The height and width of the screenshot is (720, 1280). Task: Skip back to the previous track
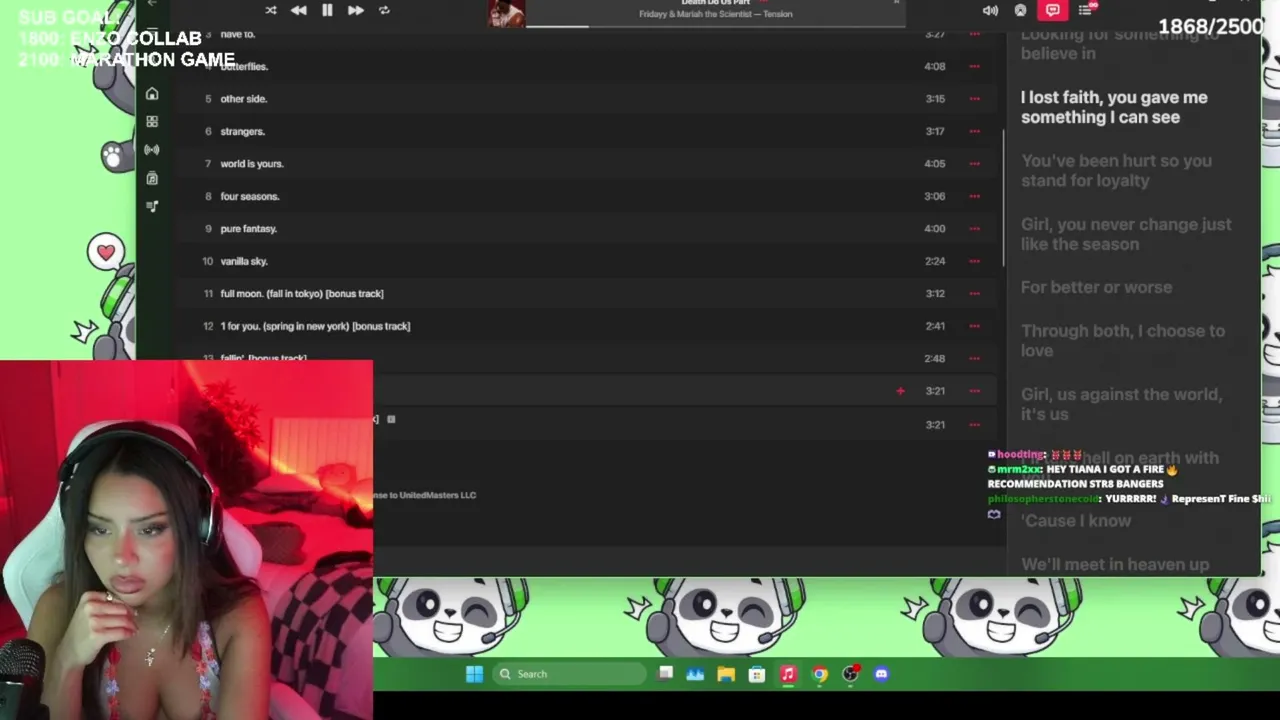click(298, 10)
